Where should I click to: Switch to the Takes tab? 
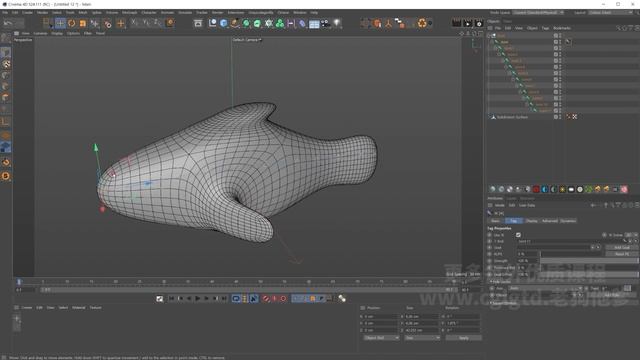[507, 21]
